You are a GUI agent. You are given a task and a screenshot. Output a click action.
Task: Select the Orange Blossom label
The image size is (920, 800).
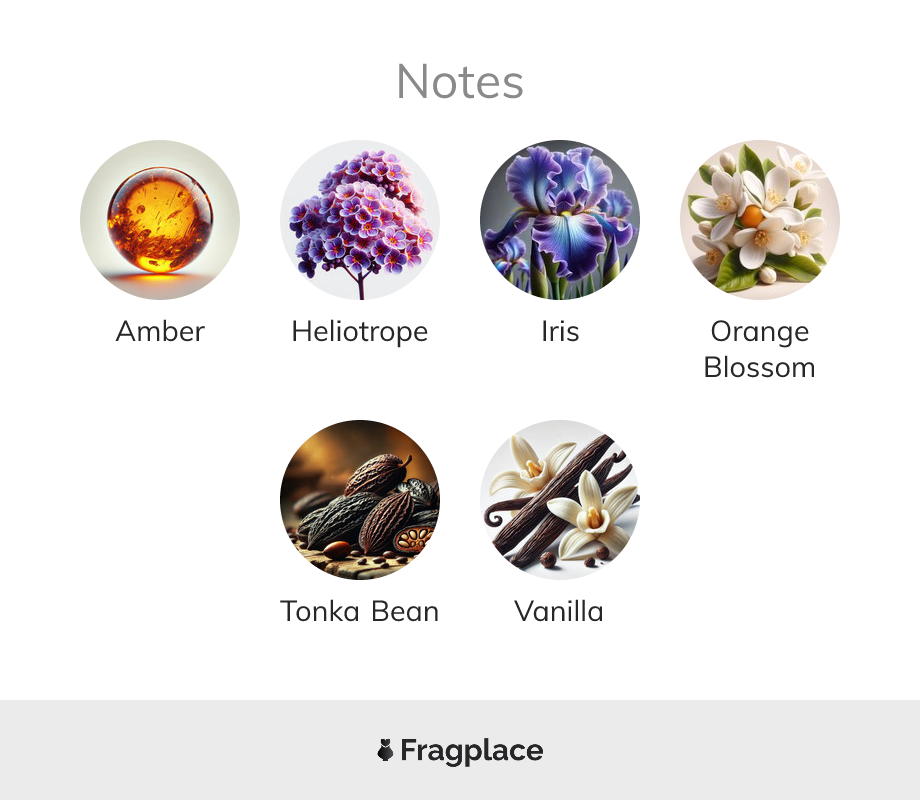(760, 350)
